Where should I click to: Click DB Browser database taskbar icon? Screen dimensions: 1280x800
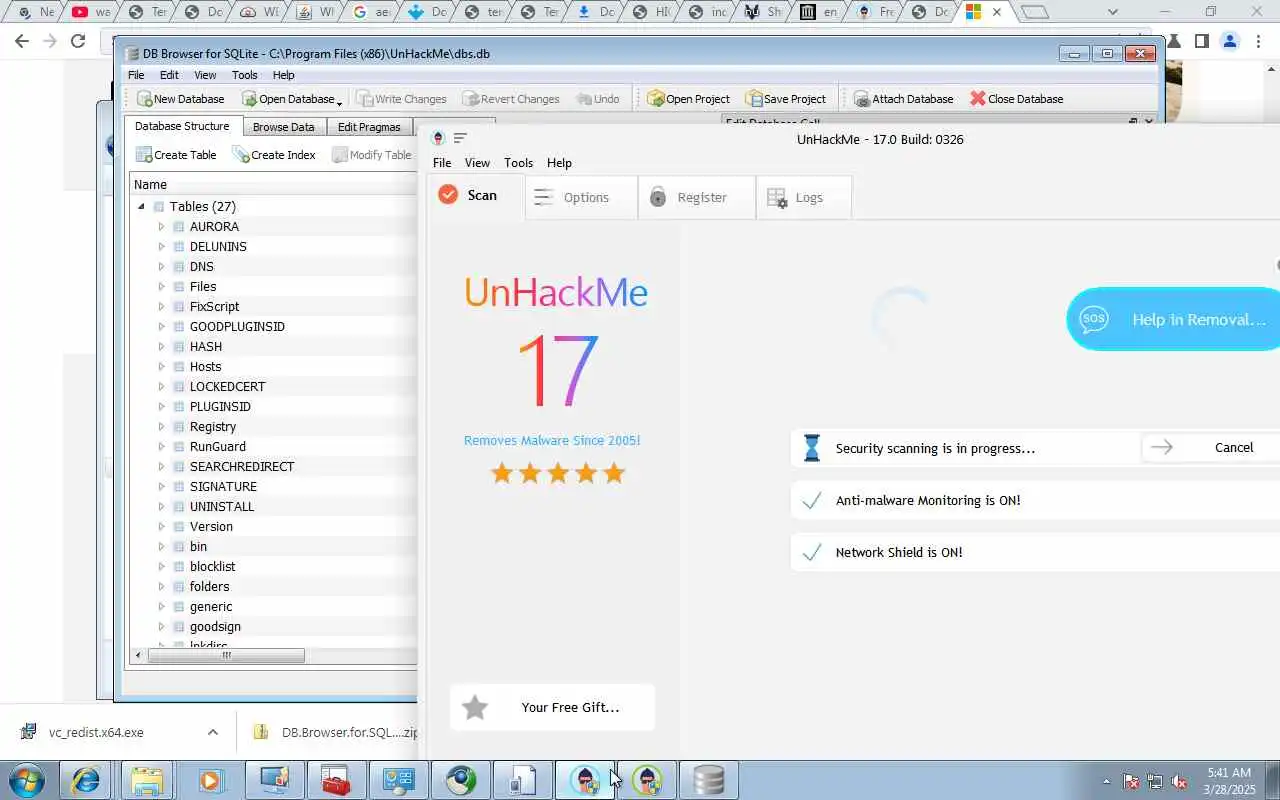click(708, 780)
